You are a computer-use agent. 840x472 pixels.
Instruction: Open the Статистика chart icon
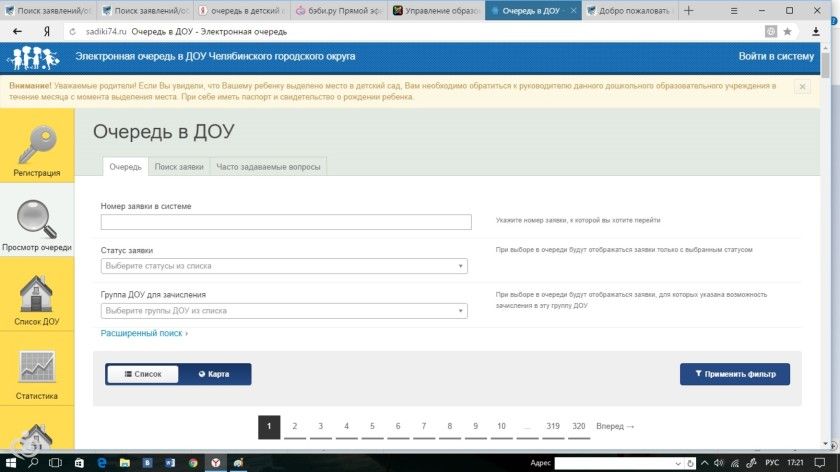[x=36, y=367]
